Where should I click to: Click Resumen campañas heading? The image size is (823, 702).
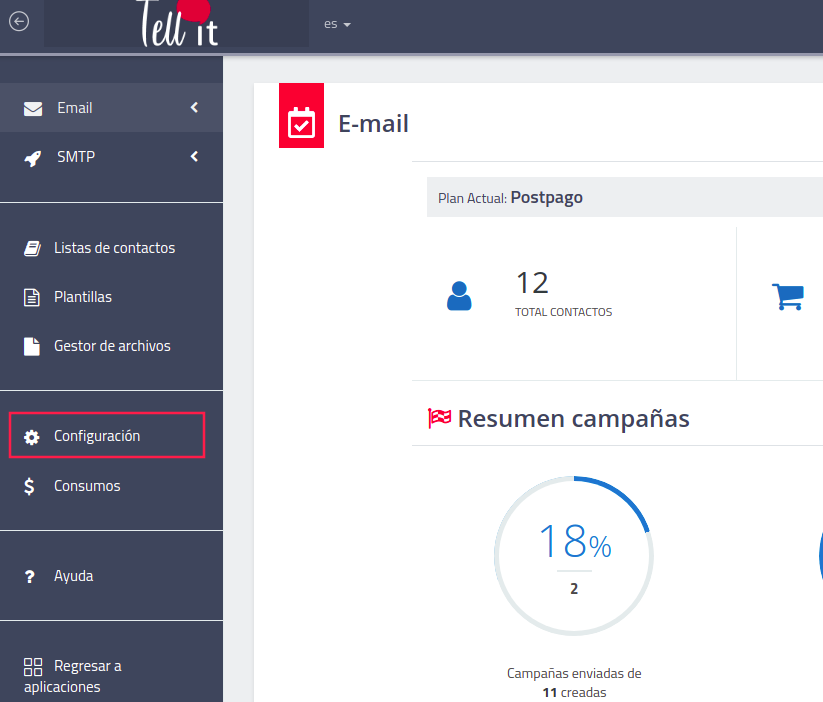pyautogui.click(x=574, y=418)
